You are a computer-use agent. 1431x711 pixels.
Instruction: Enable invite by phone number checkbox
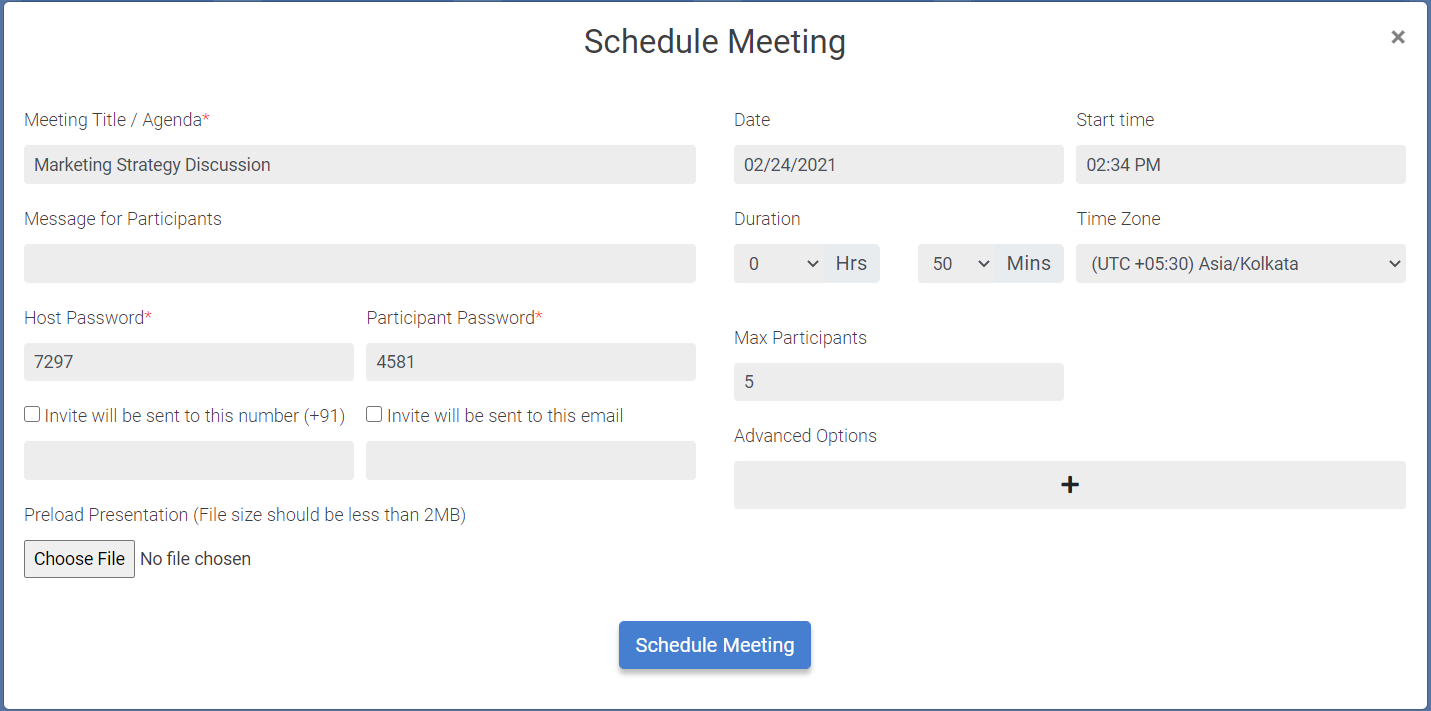(x=31, y=413)
